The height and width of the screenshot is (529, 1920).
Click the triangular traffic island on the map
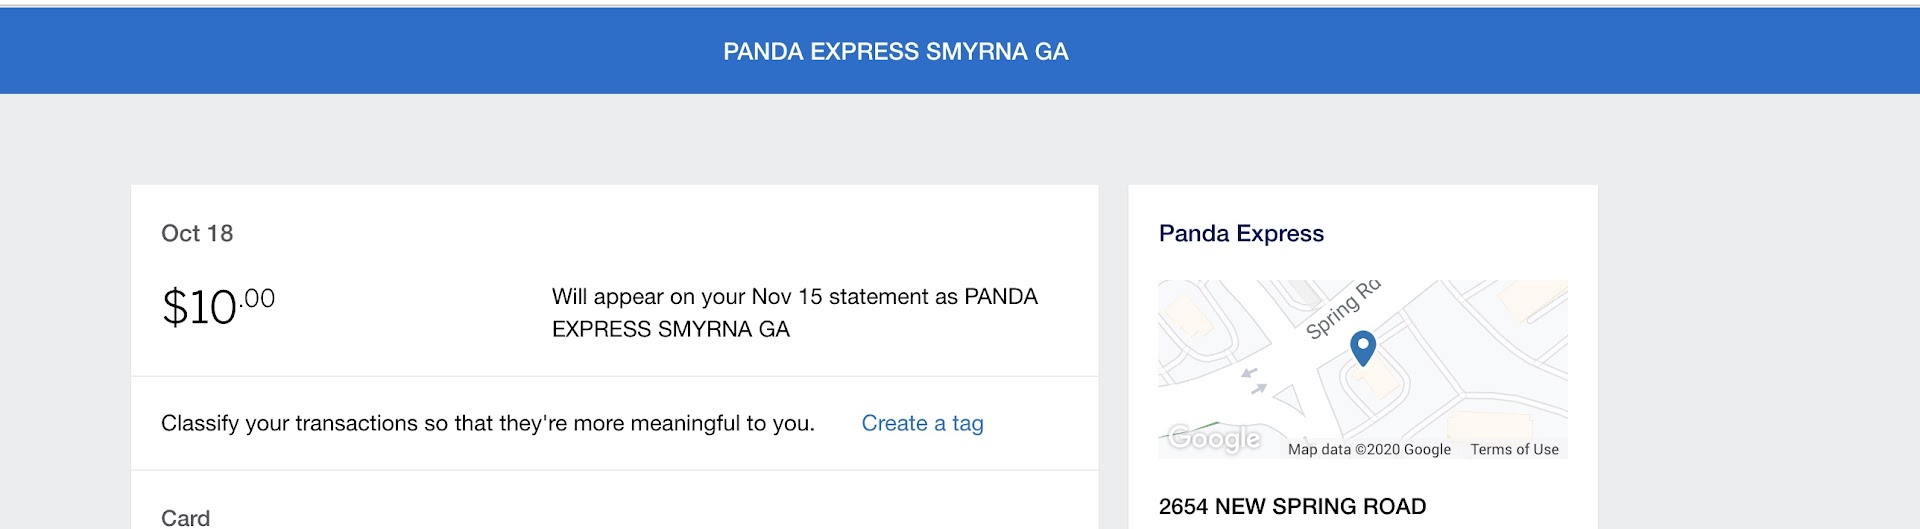coord(1291,399)
